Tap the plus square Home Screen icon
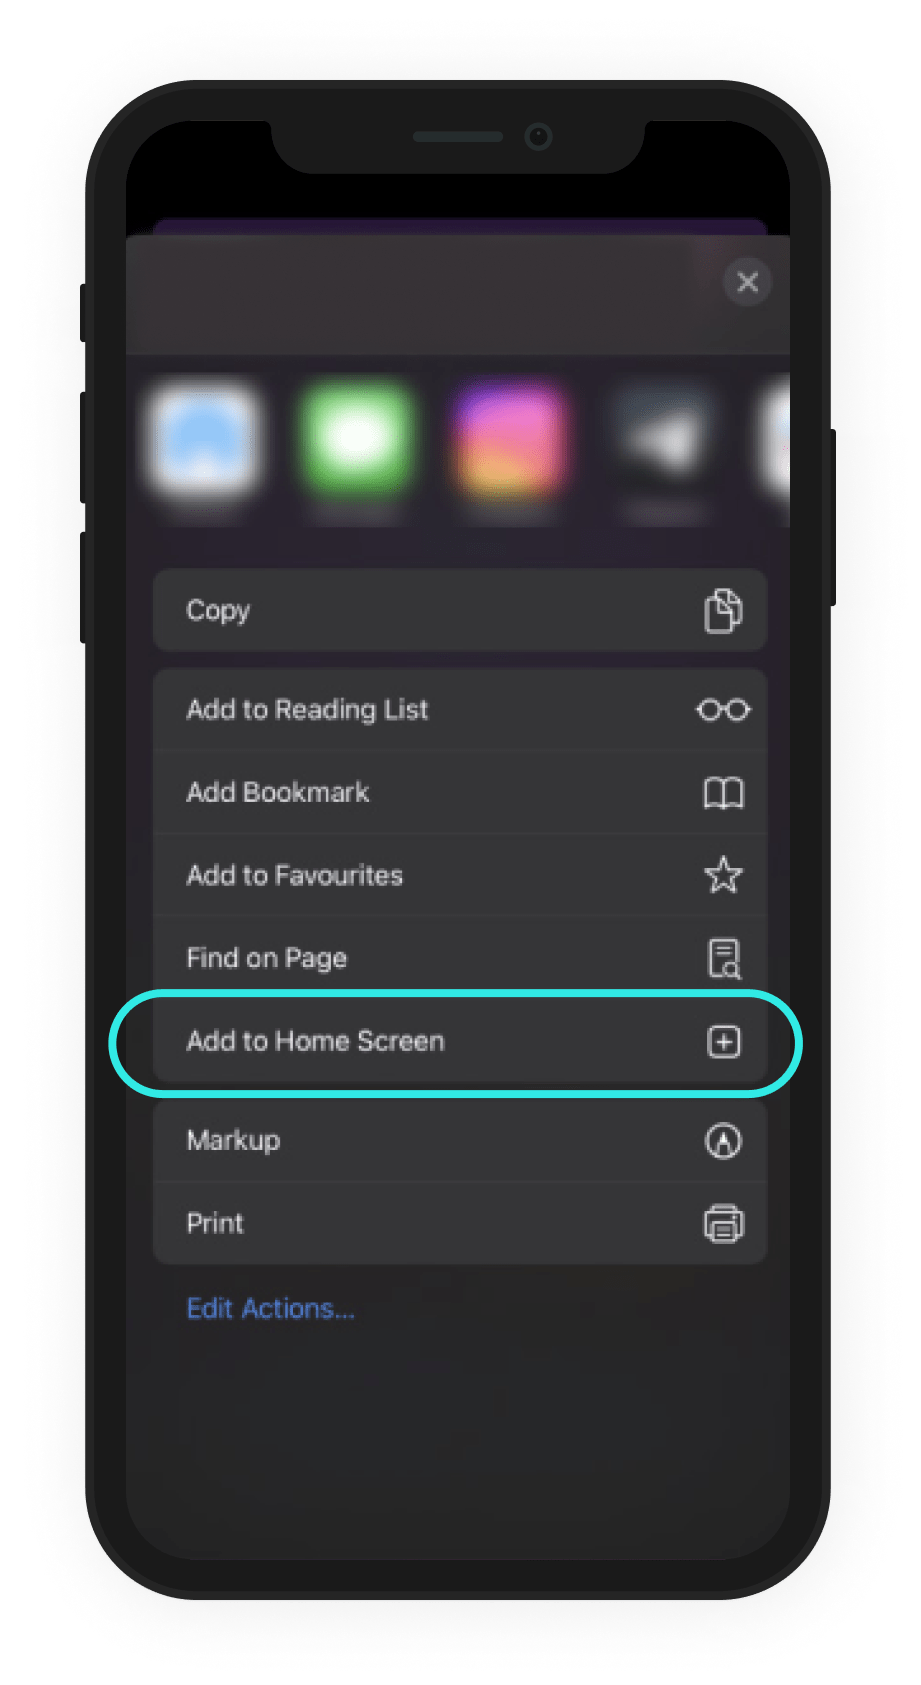The image size is (921, 1685). click(724, 1041)
